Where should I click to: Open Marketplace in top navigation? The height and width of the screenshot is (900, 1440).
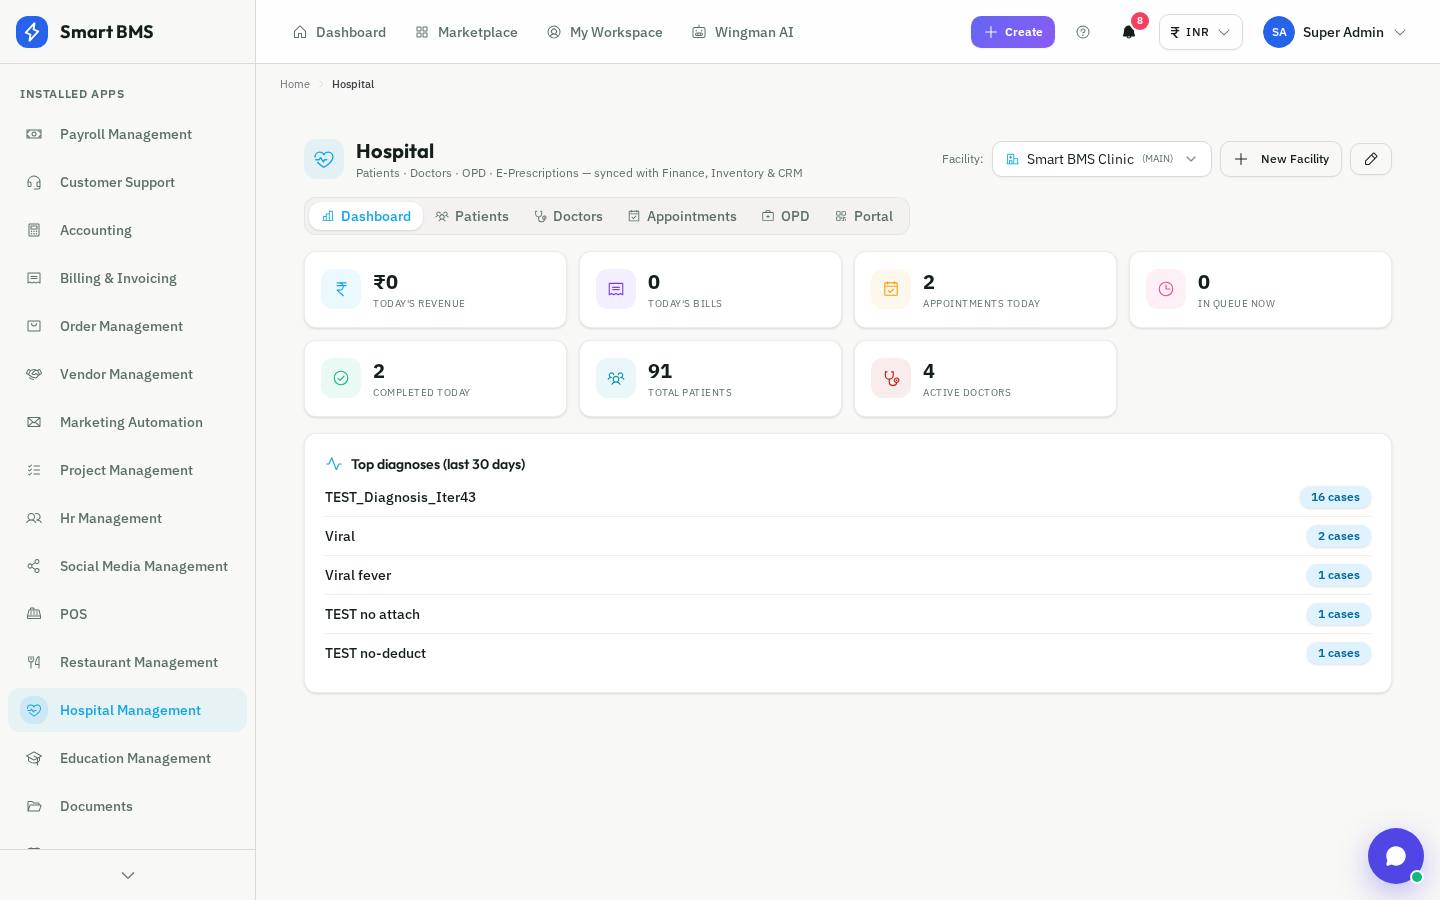pyautogui.click(x=466, y=32)
